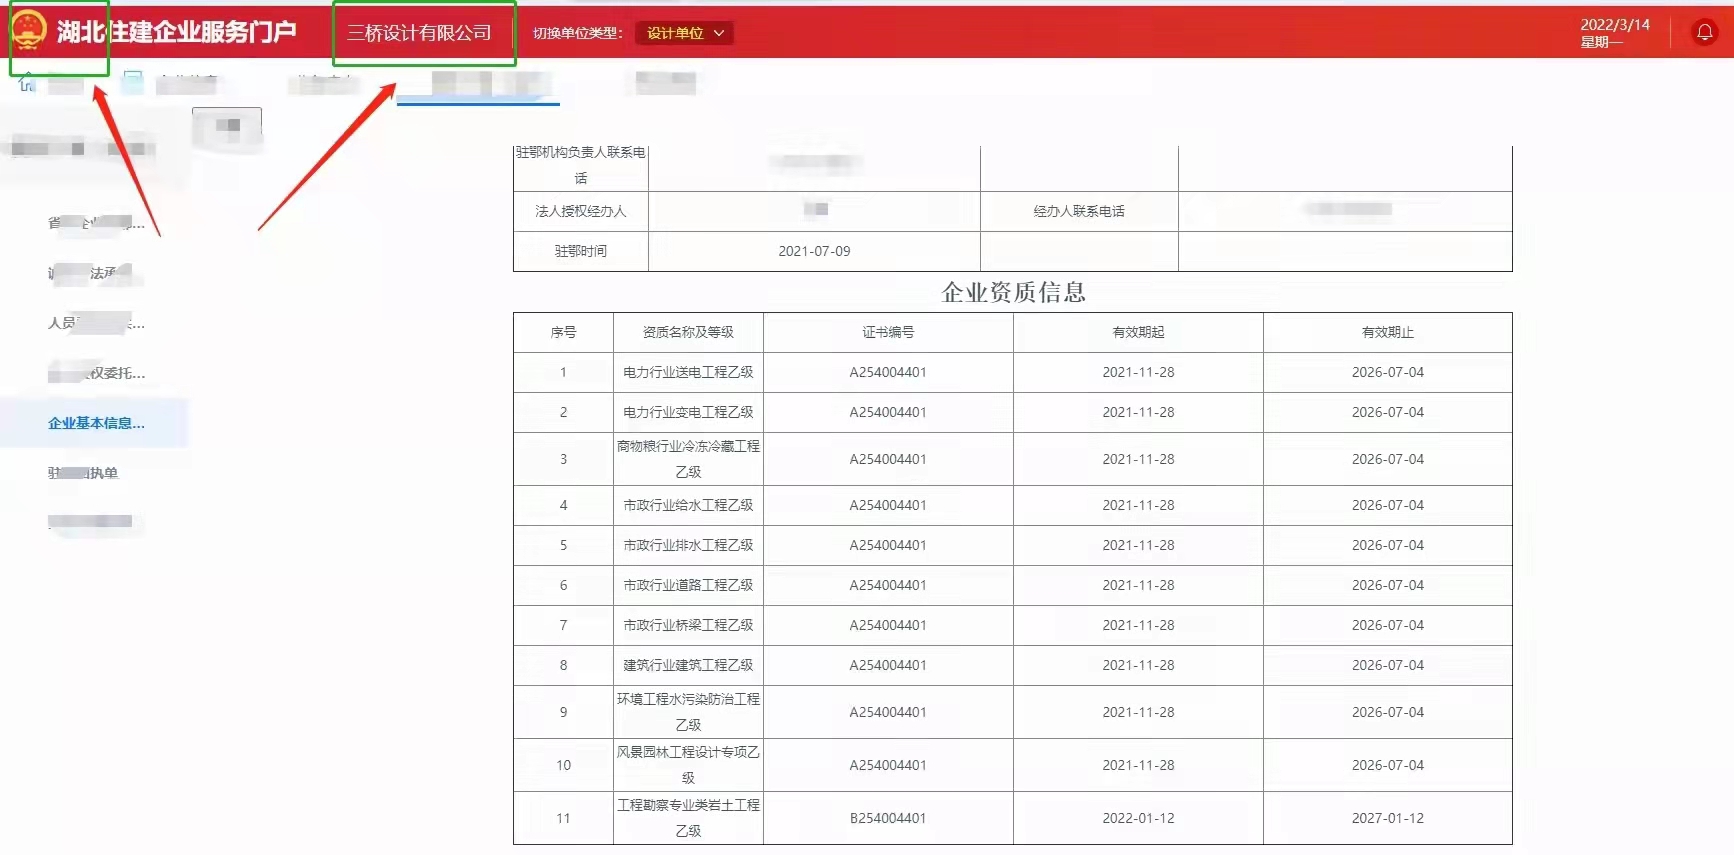
Task: Click the 风景园林工程设计专项乙级 row
Action: pyautogui.click(x=688, y=765)
